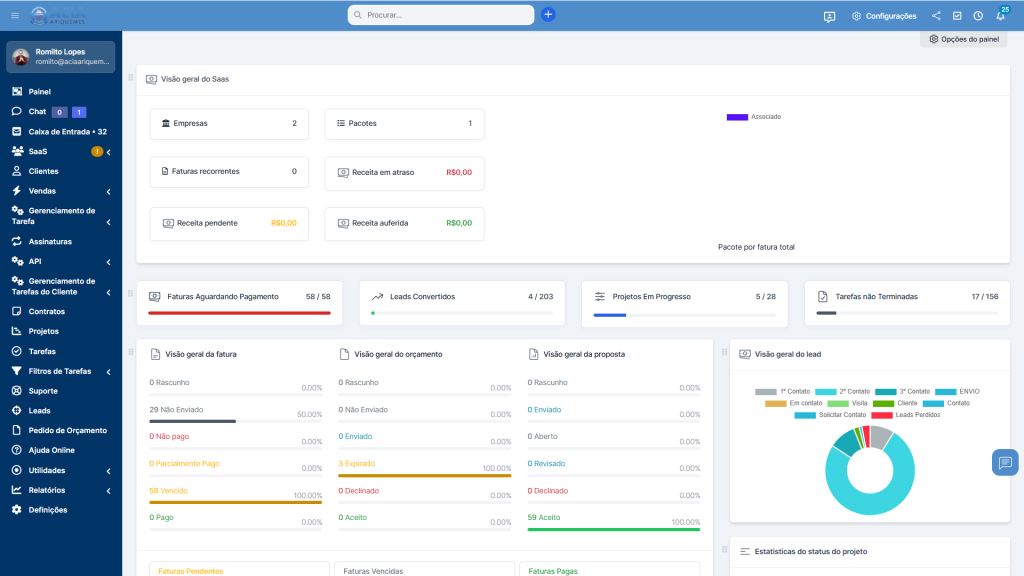Open the customer chat icon in header

[x=829, y=16]
